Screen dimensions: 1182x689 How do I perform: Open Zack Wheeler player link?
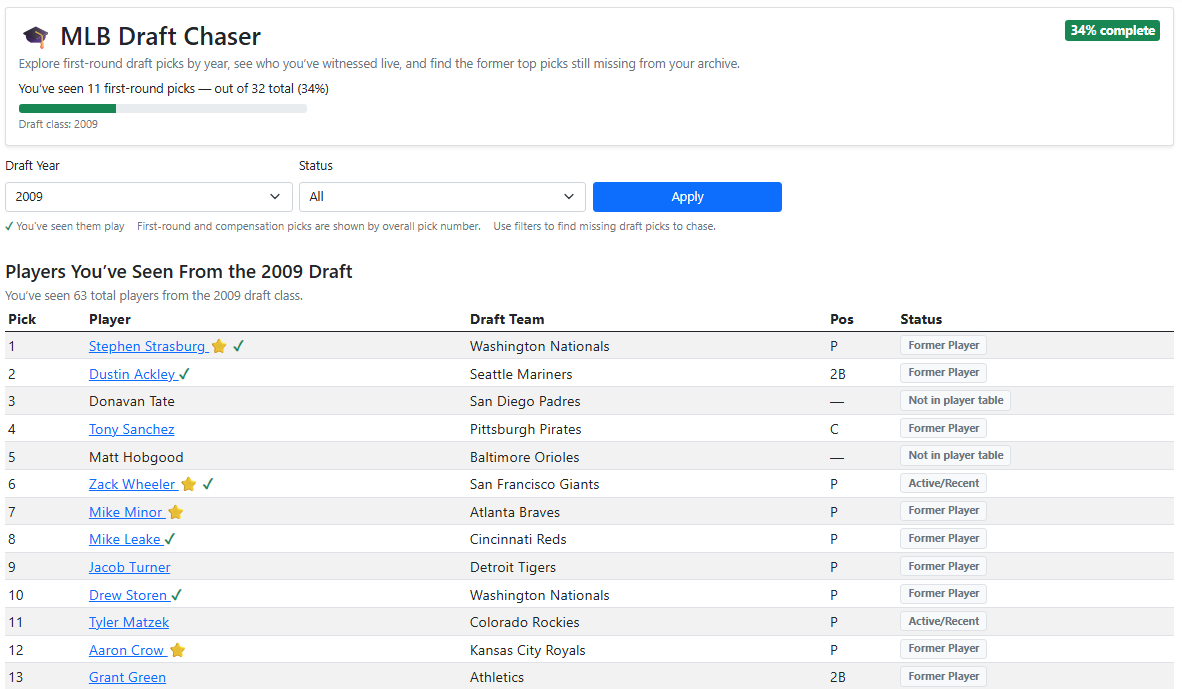[x=132, y=484]
